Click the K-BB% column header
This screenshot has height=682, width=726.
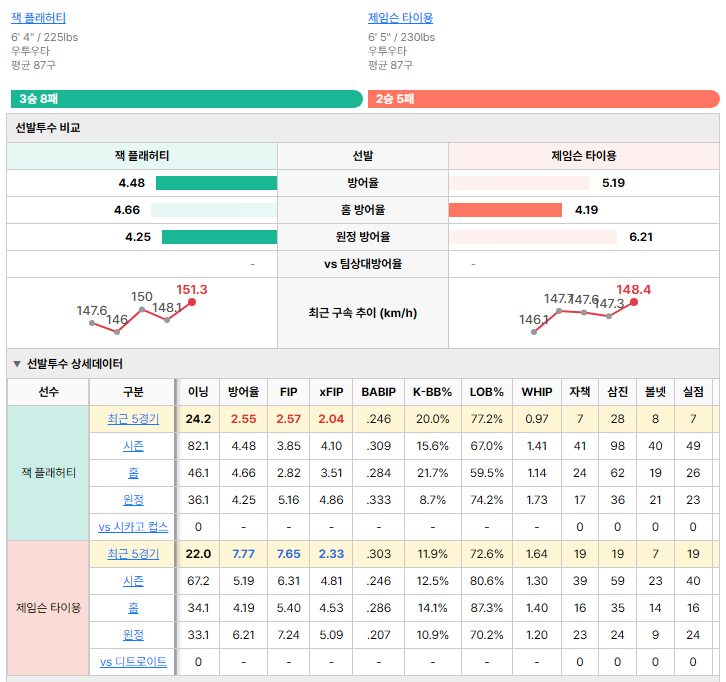tap(432, 392)
